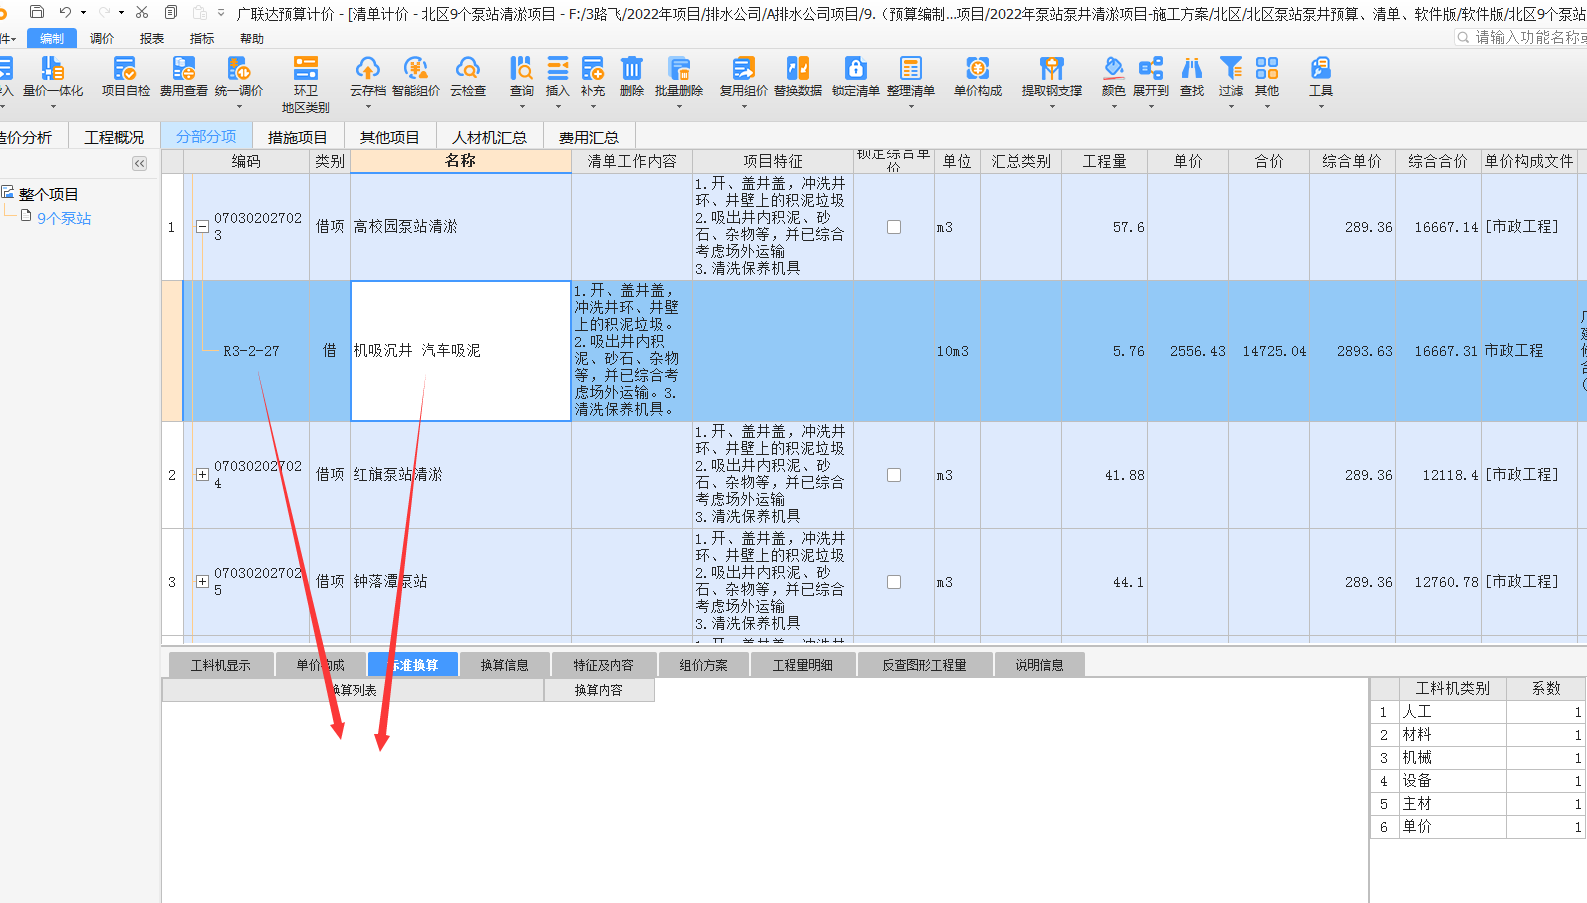This screenshot has height=903, width=1587.
Task: Open 费用查看 fee viewer
Action: [x=184, y=76]
